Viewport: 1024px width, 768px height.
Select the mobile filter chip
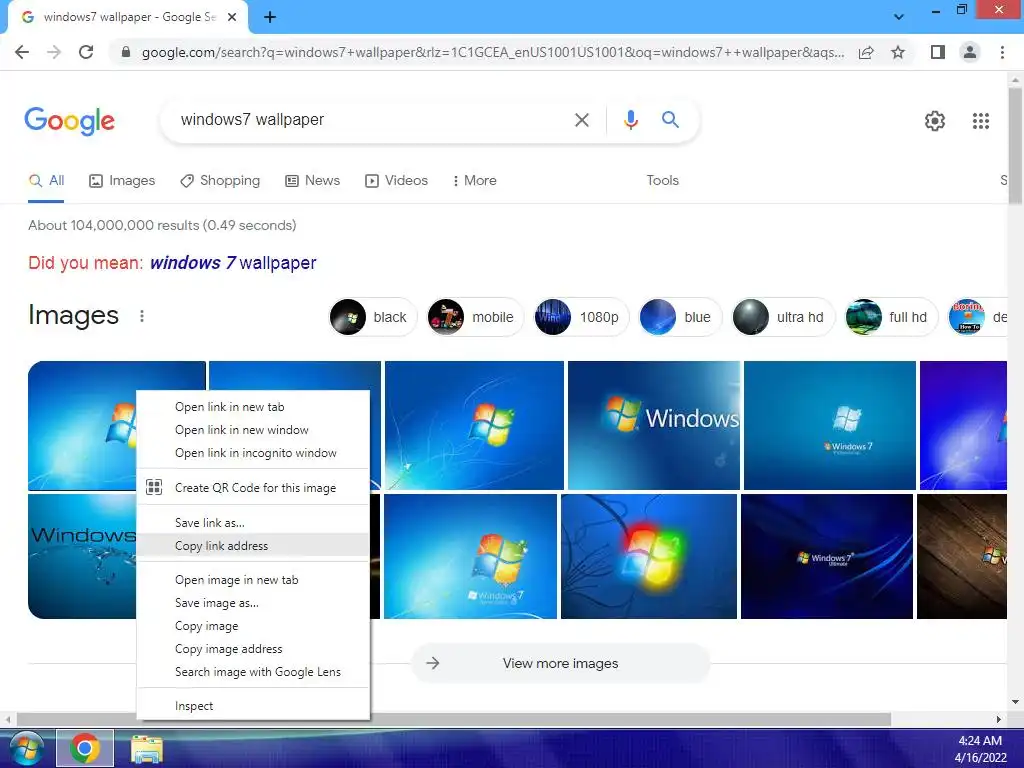coord(475,317)
